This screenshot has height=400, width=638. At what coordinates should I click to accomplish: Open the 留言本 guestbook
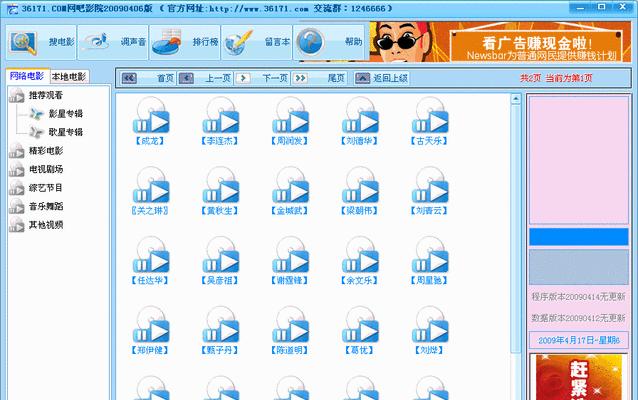(x=257, y=42)
